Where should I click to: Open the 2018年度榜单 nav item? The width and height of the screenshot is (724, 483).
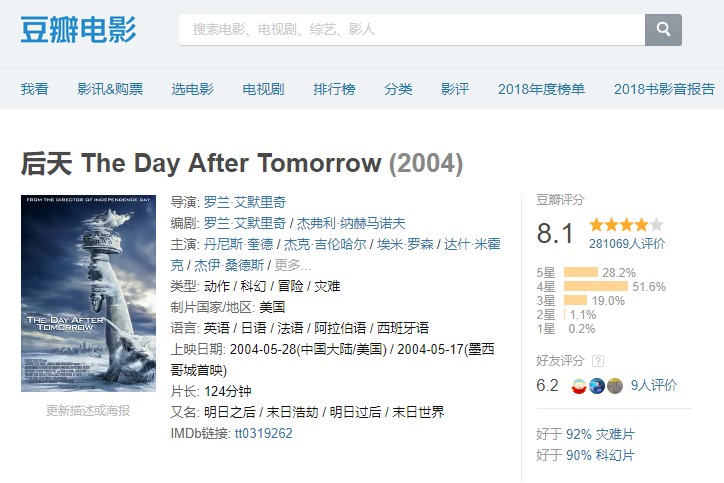(x=541, y=89)
